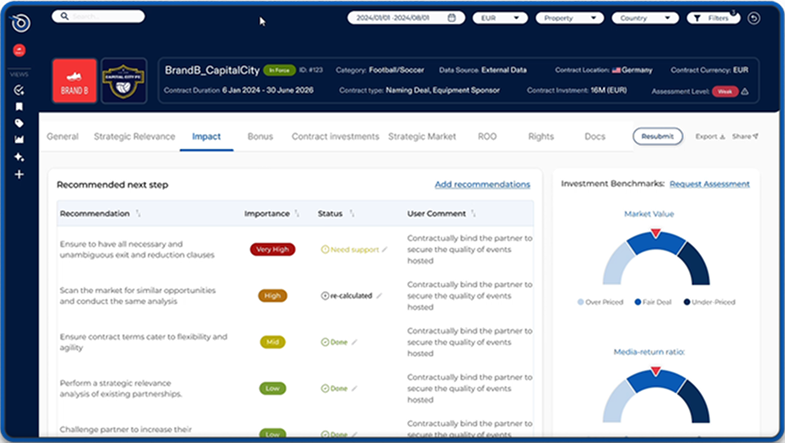The image size is (785, 443).
Task: Click the plus icon in the sidebar
Action: [x=19, y=174]
